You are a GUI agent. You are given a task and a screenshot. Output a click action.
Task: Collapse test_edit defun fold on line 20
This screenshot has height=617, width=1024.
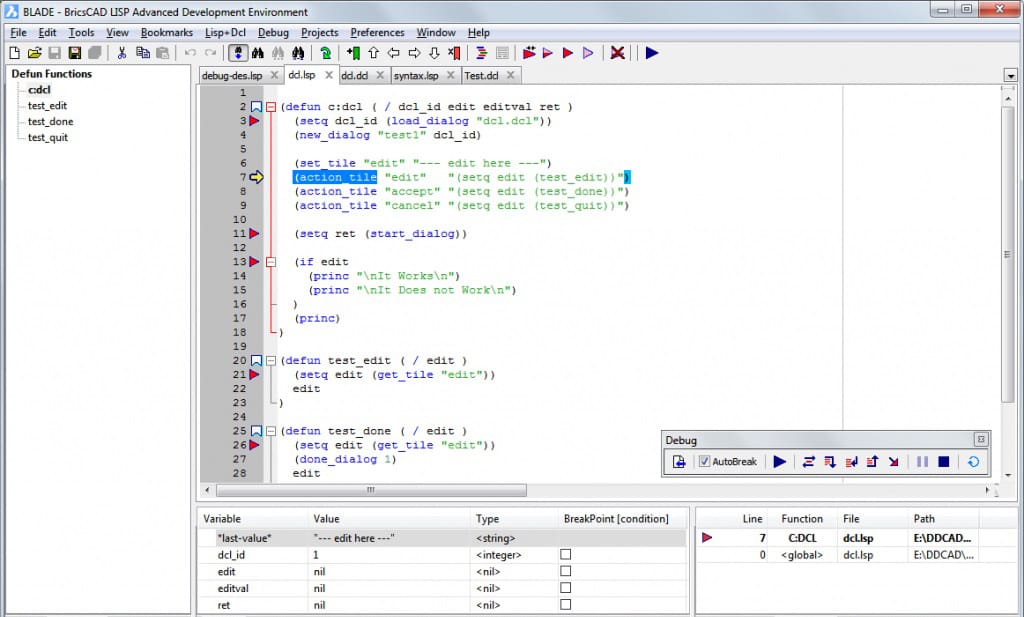click(x=270, y=360)
